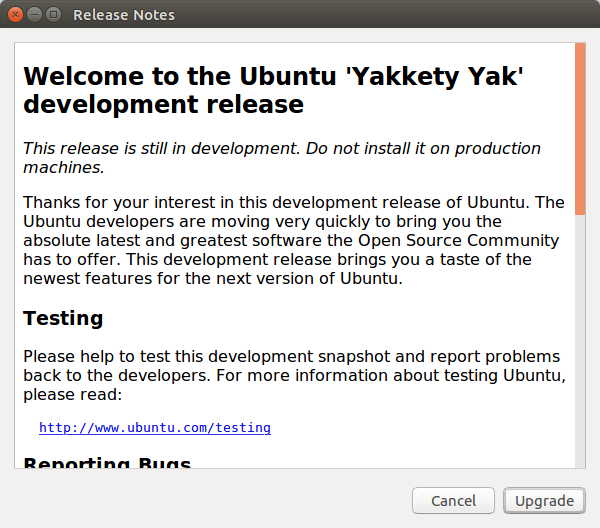Minimize the Release Notes window

(x=35, y=15)
